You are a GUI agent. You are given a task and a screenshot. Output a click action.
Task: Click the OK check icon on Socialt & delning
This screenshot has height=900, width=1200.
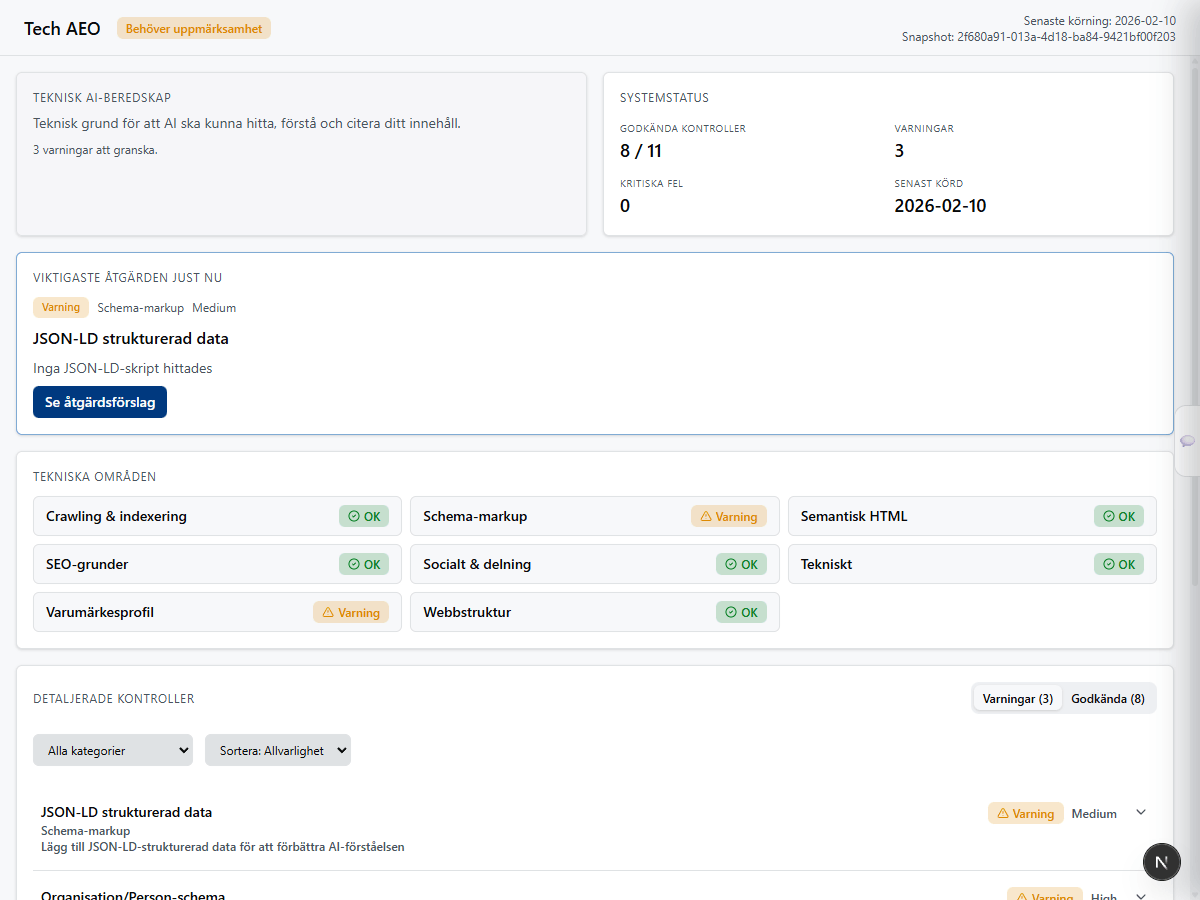(733, 564)
